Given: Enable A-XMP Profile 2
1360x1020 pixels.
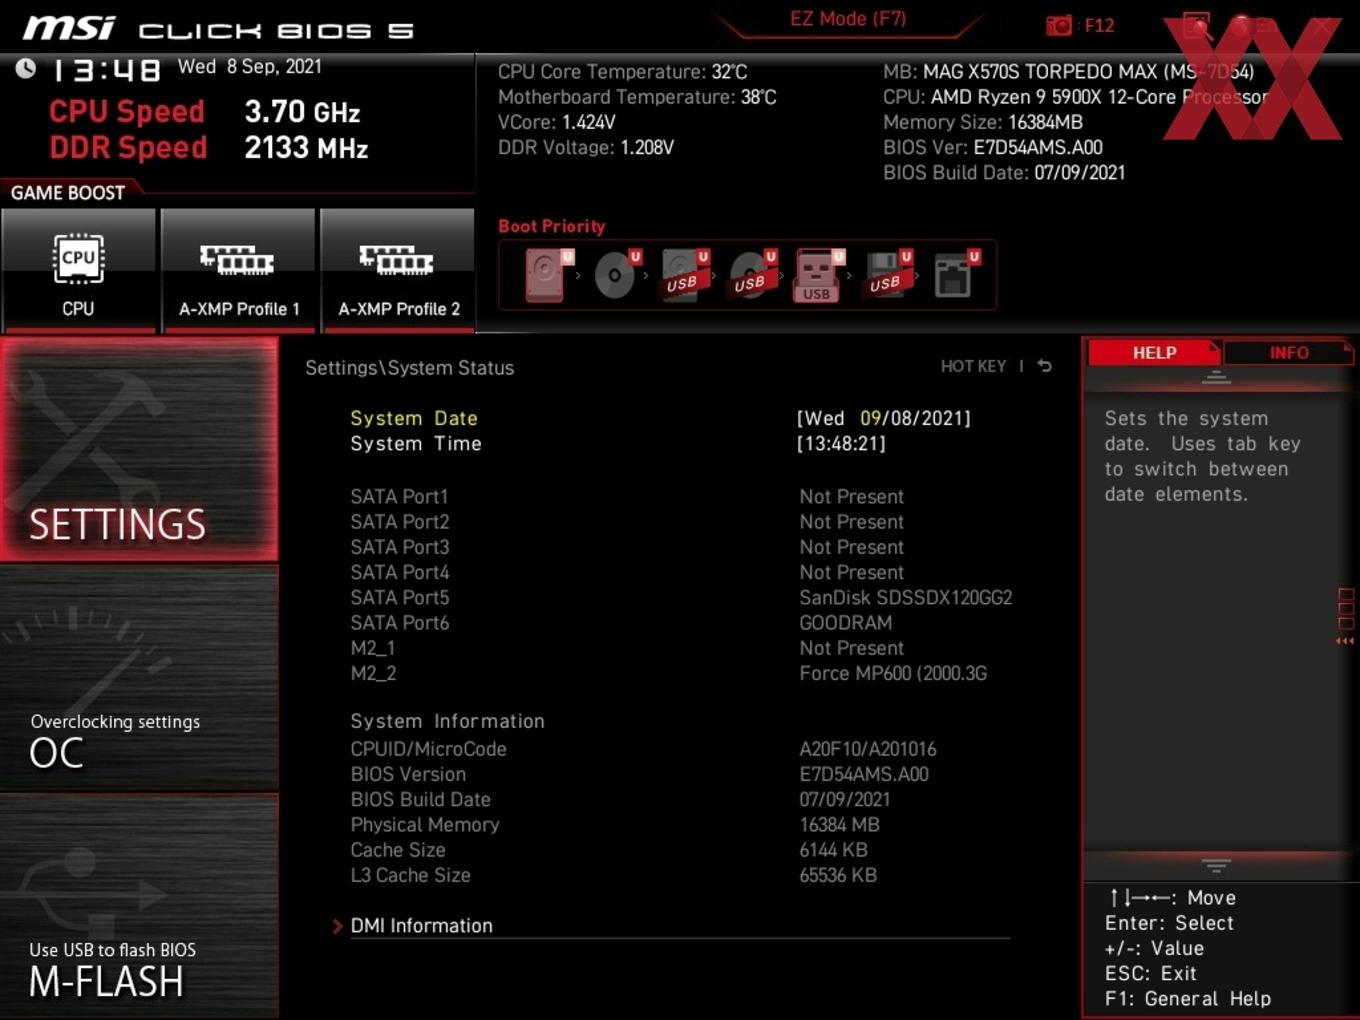Looking at the screenshot, I should tap(398, 270).
